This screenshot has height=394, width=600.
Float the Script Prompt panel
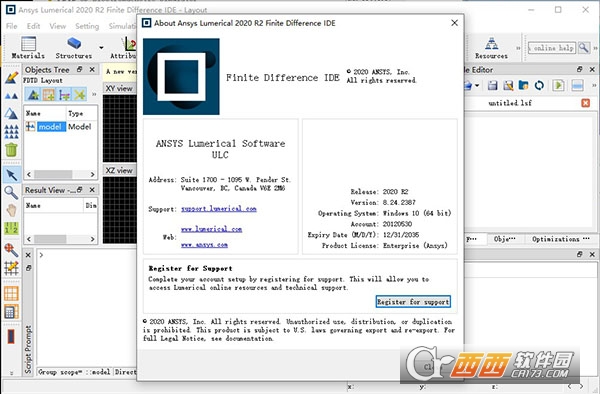28,268
